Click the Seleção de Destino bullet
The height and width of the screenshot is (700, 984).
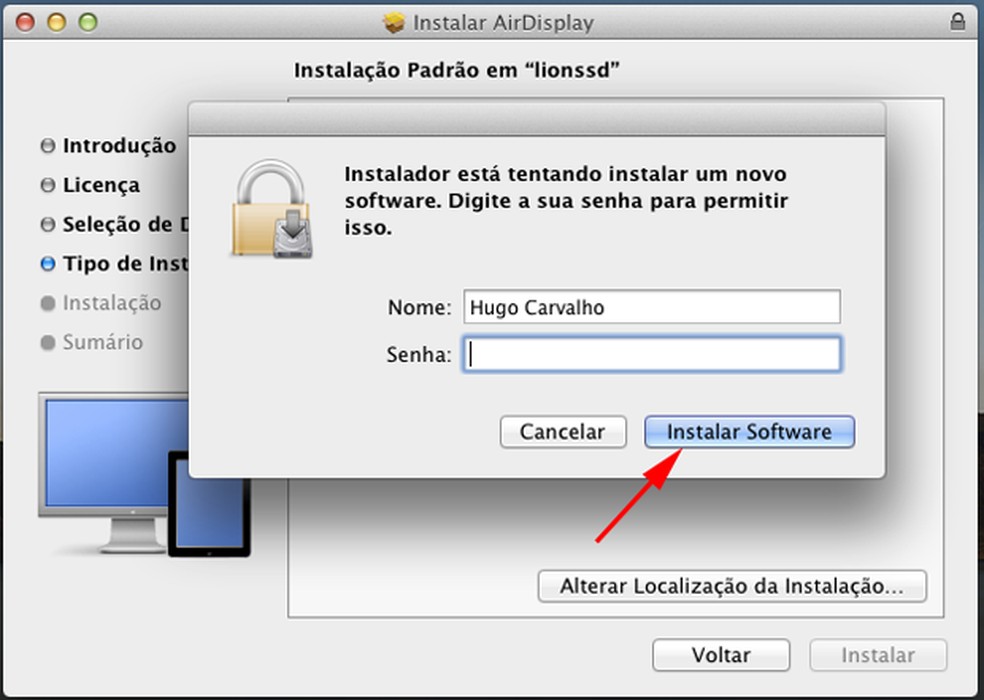pyautogui.click(x=48, y=224)
